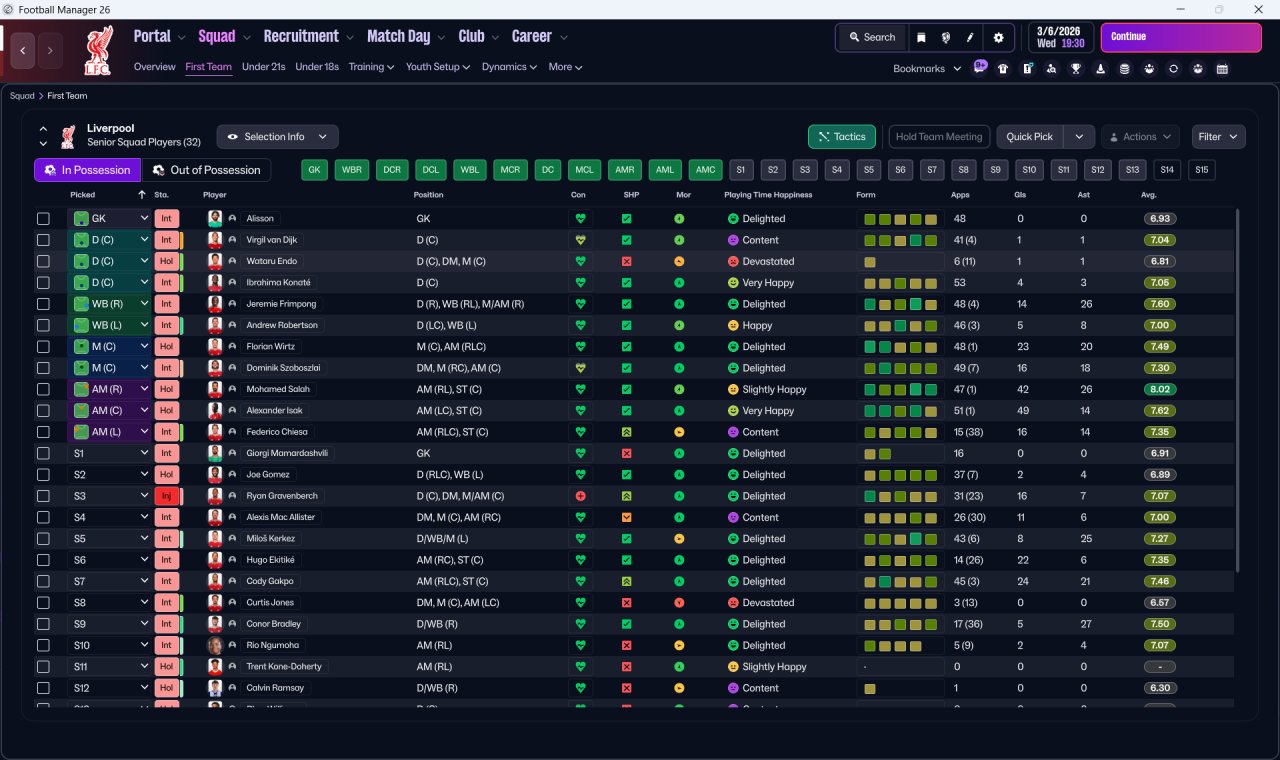Open the trophy competitions bookmark icon

1076,69
